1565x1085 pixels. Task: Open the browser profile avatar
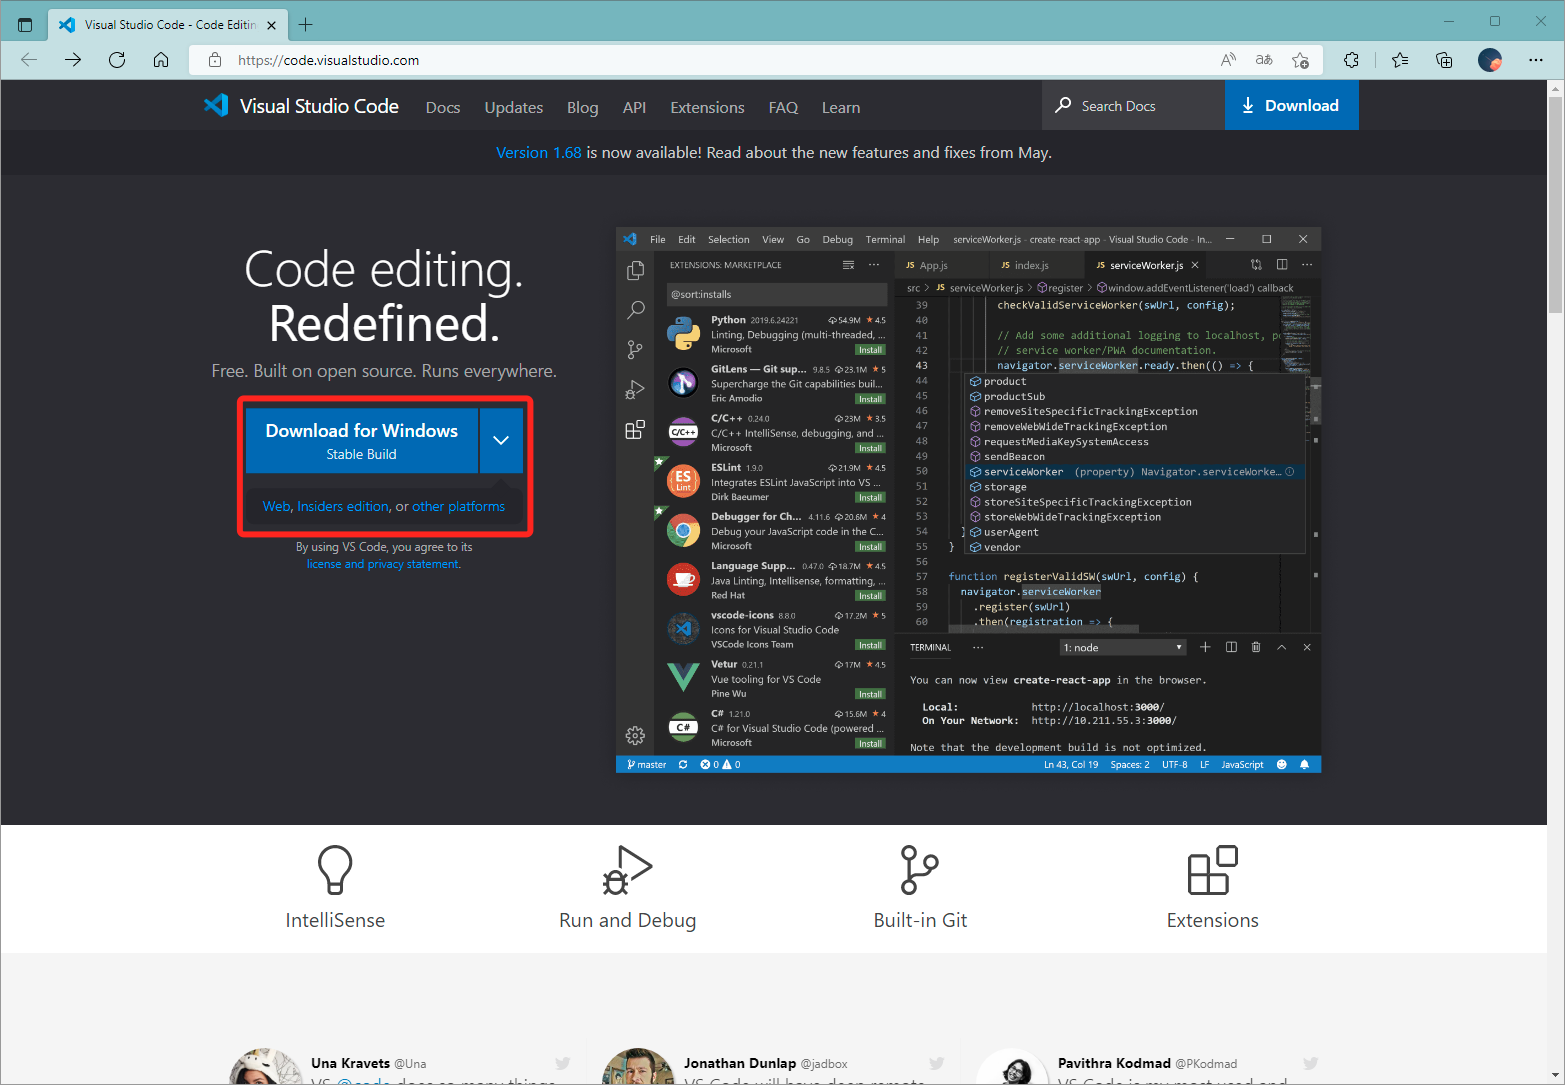pos(1490,60)
